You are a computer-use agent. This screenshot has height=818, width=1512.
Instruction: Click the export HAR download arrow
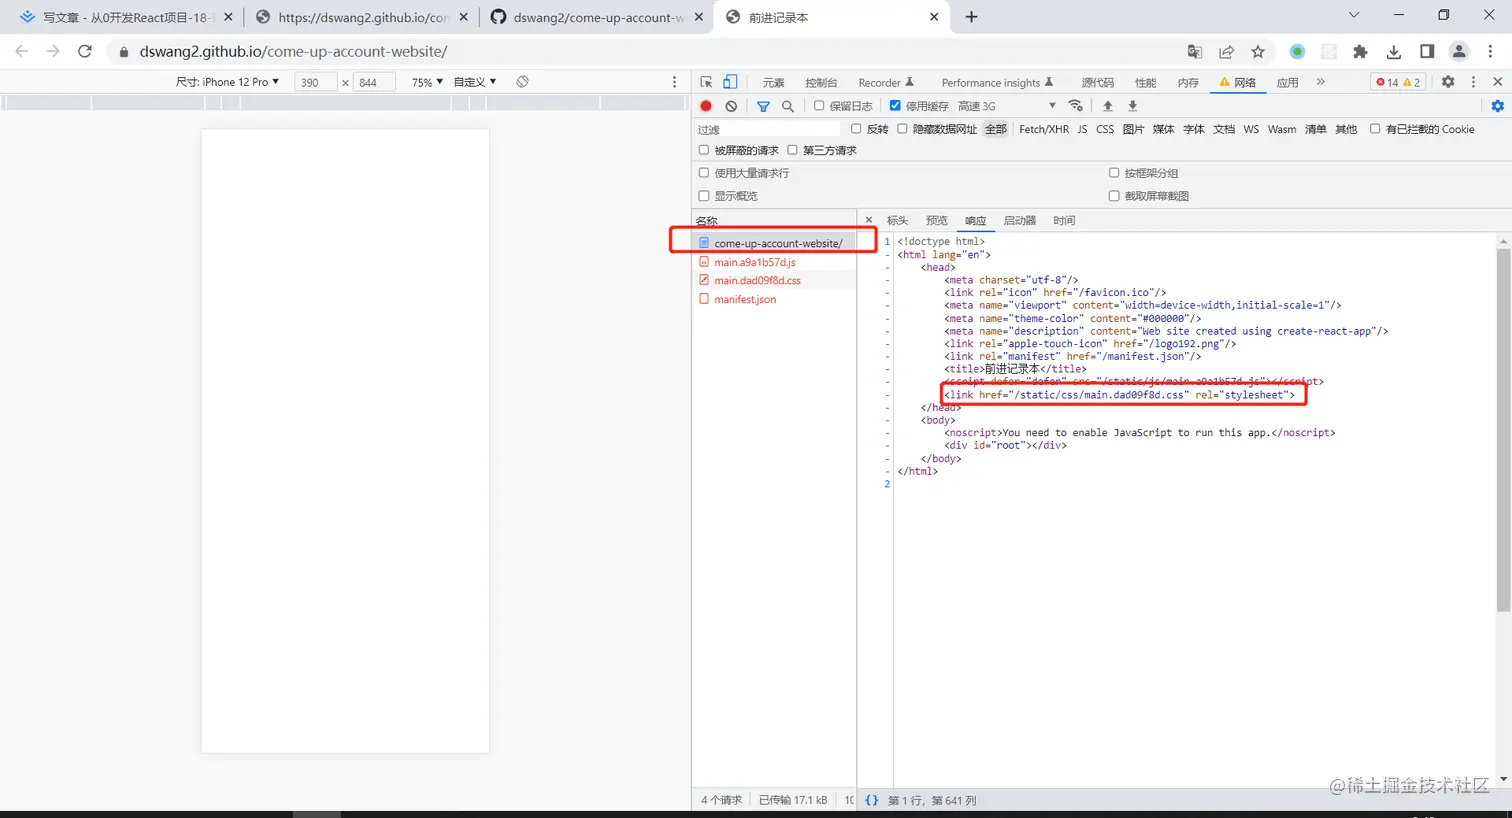(1133, 106)
